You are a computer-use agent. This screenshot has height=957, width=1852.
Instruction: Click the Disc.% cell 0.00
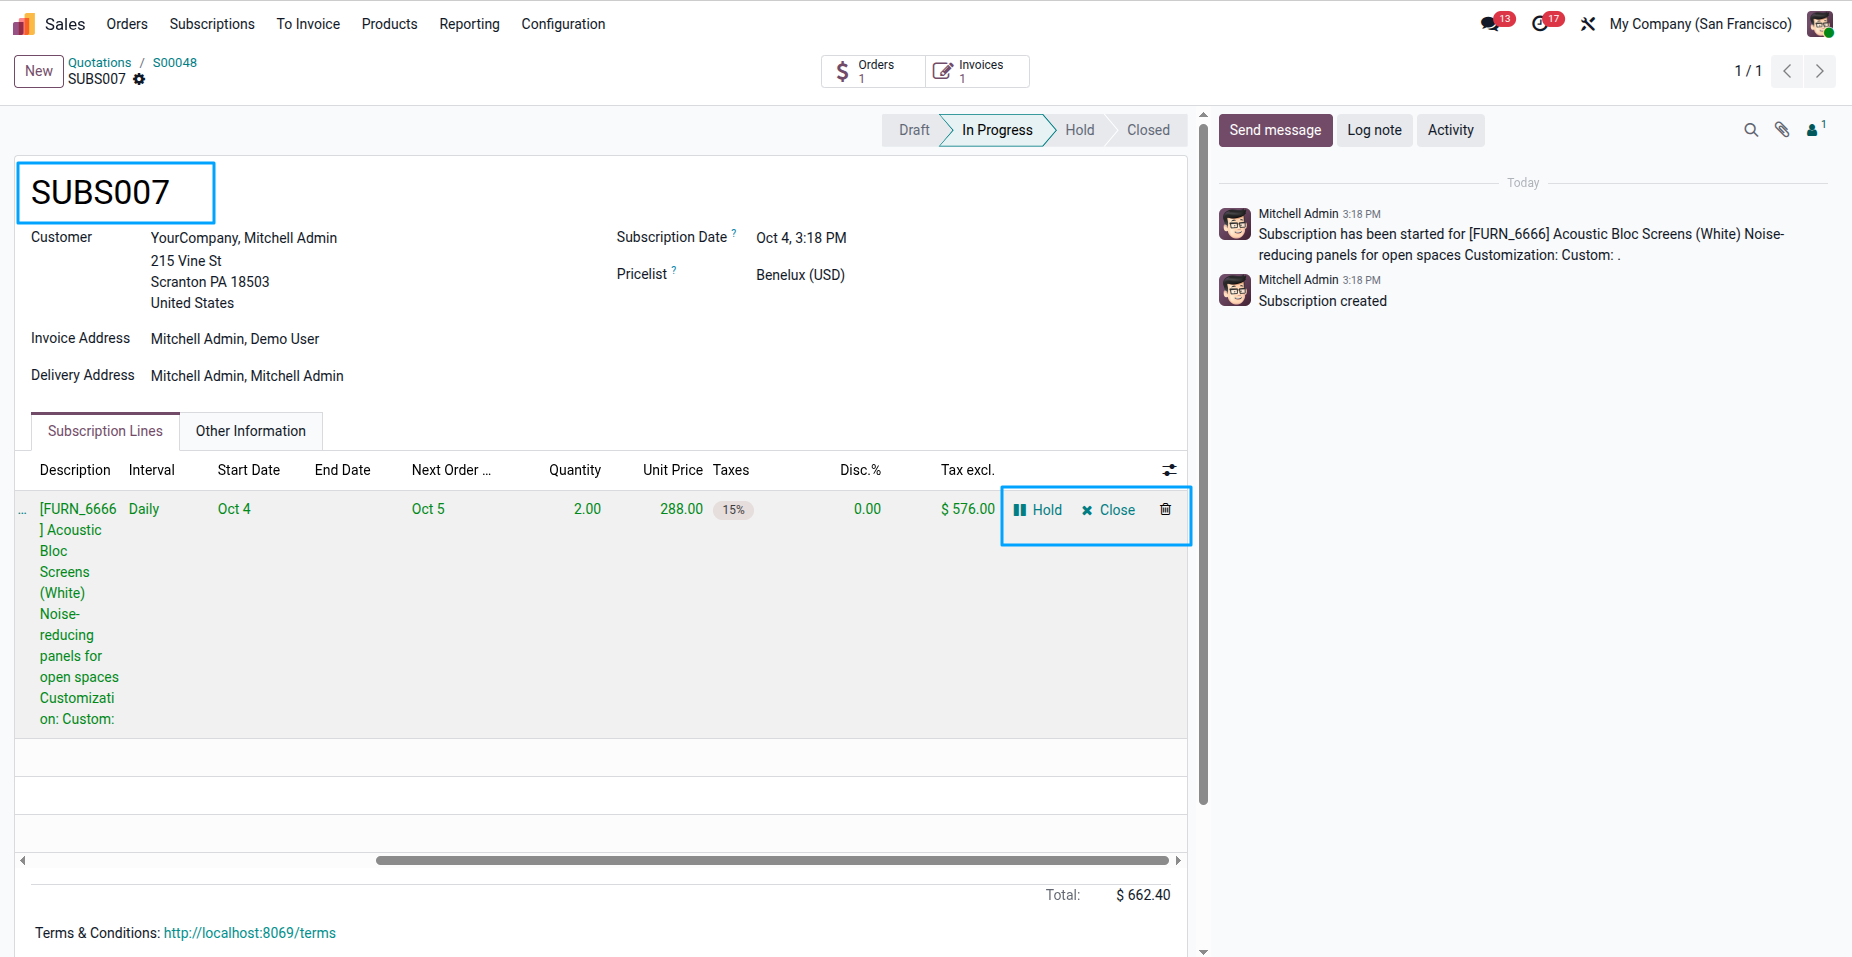pos(867,509)
